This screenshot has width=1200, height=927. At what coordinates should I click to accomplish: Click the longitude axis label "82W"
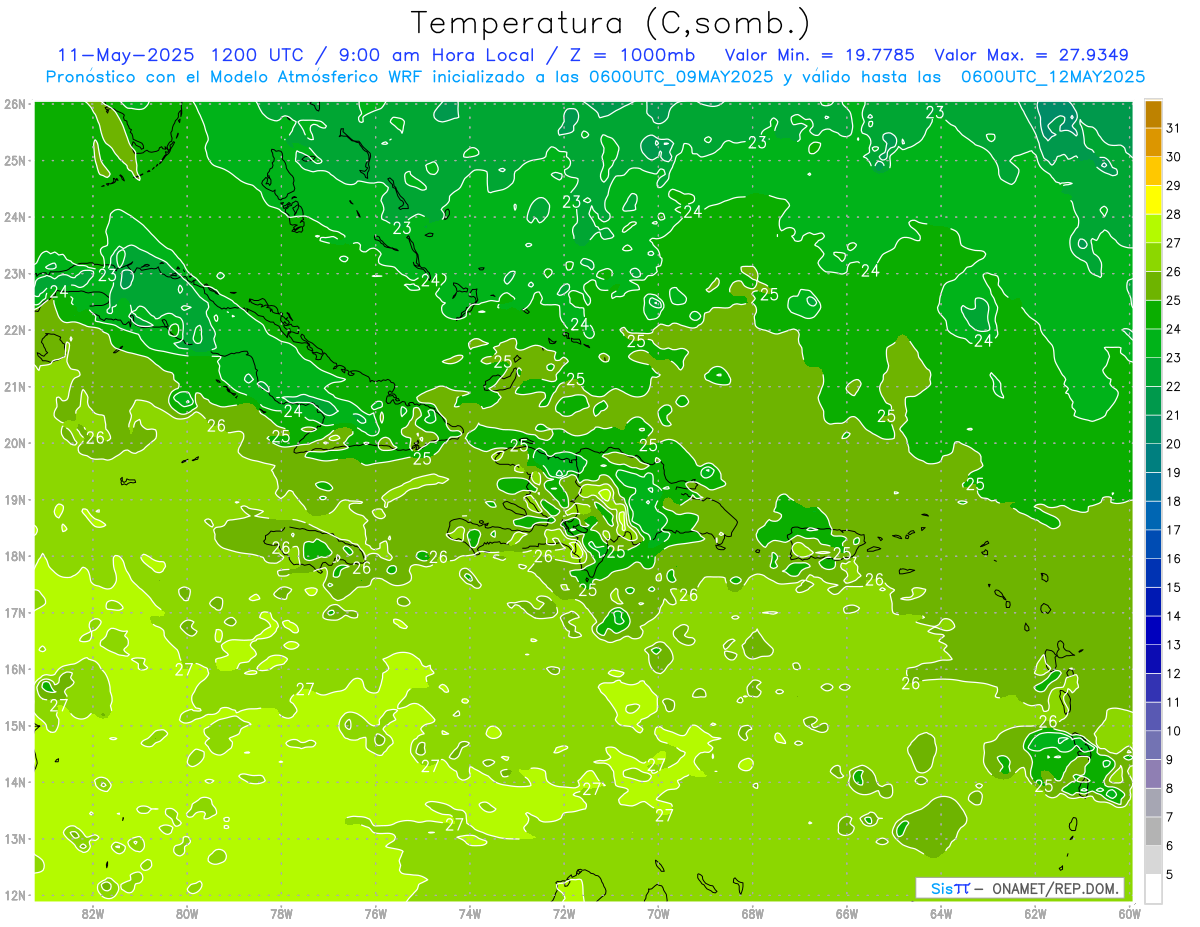click(x=93, y=913)
